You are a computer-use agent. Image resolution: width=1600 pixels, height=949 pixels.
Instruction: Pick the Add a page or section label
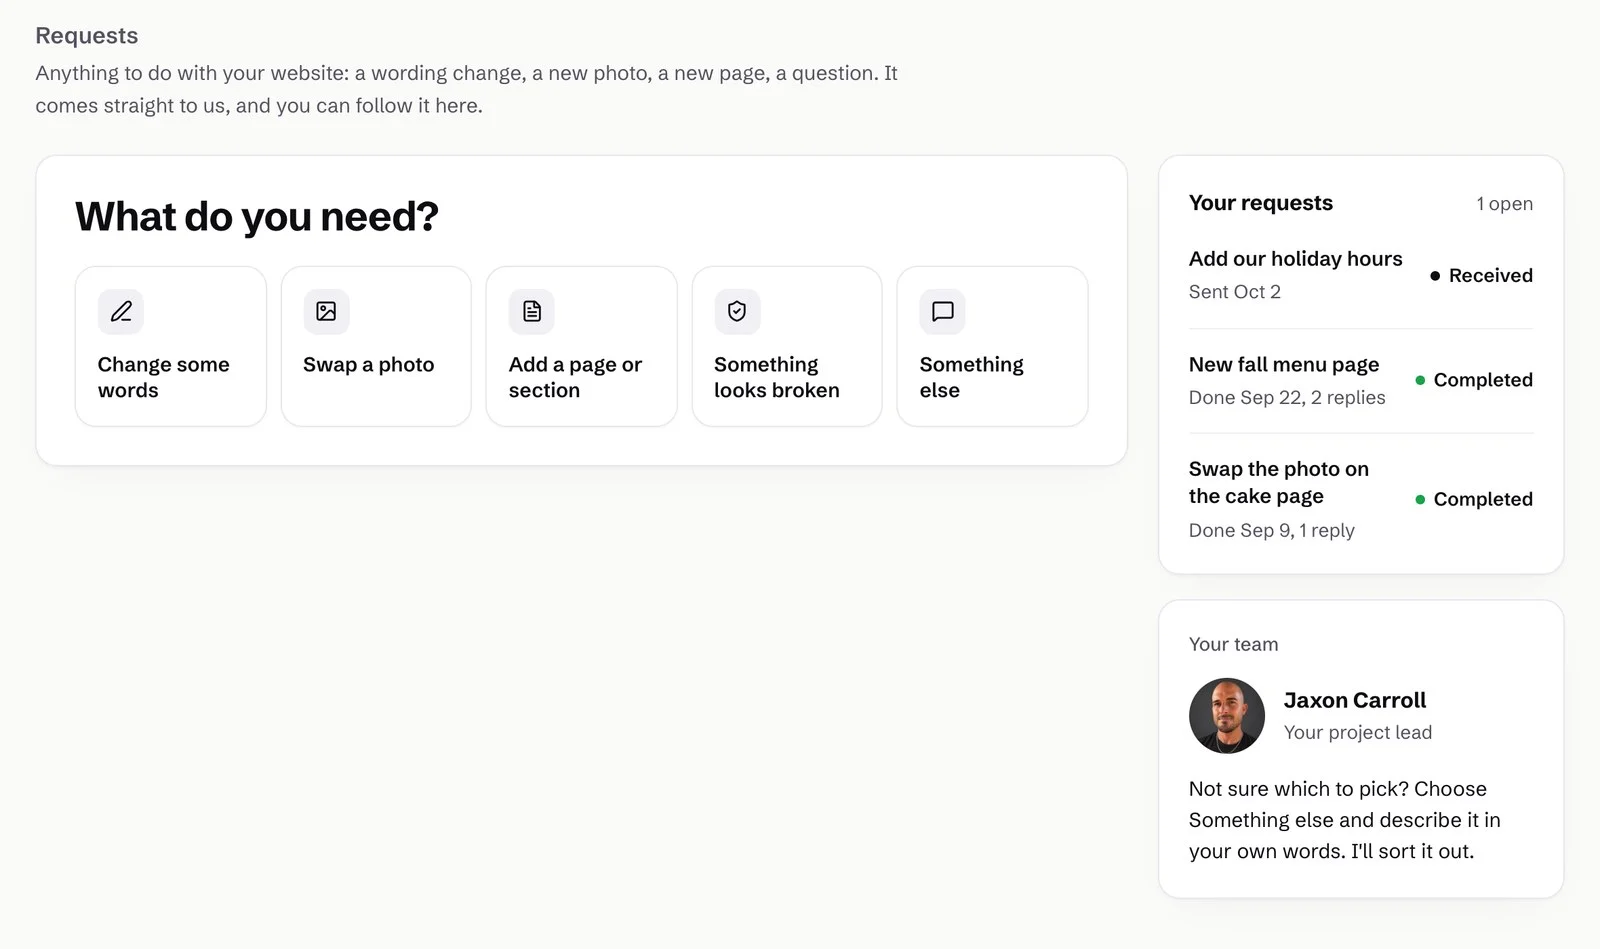(575, 377)
